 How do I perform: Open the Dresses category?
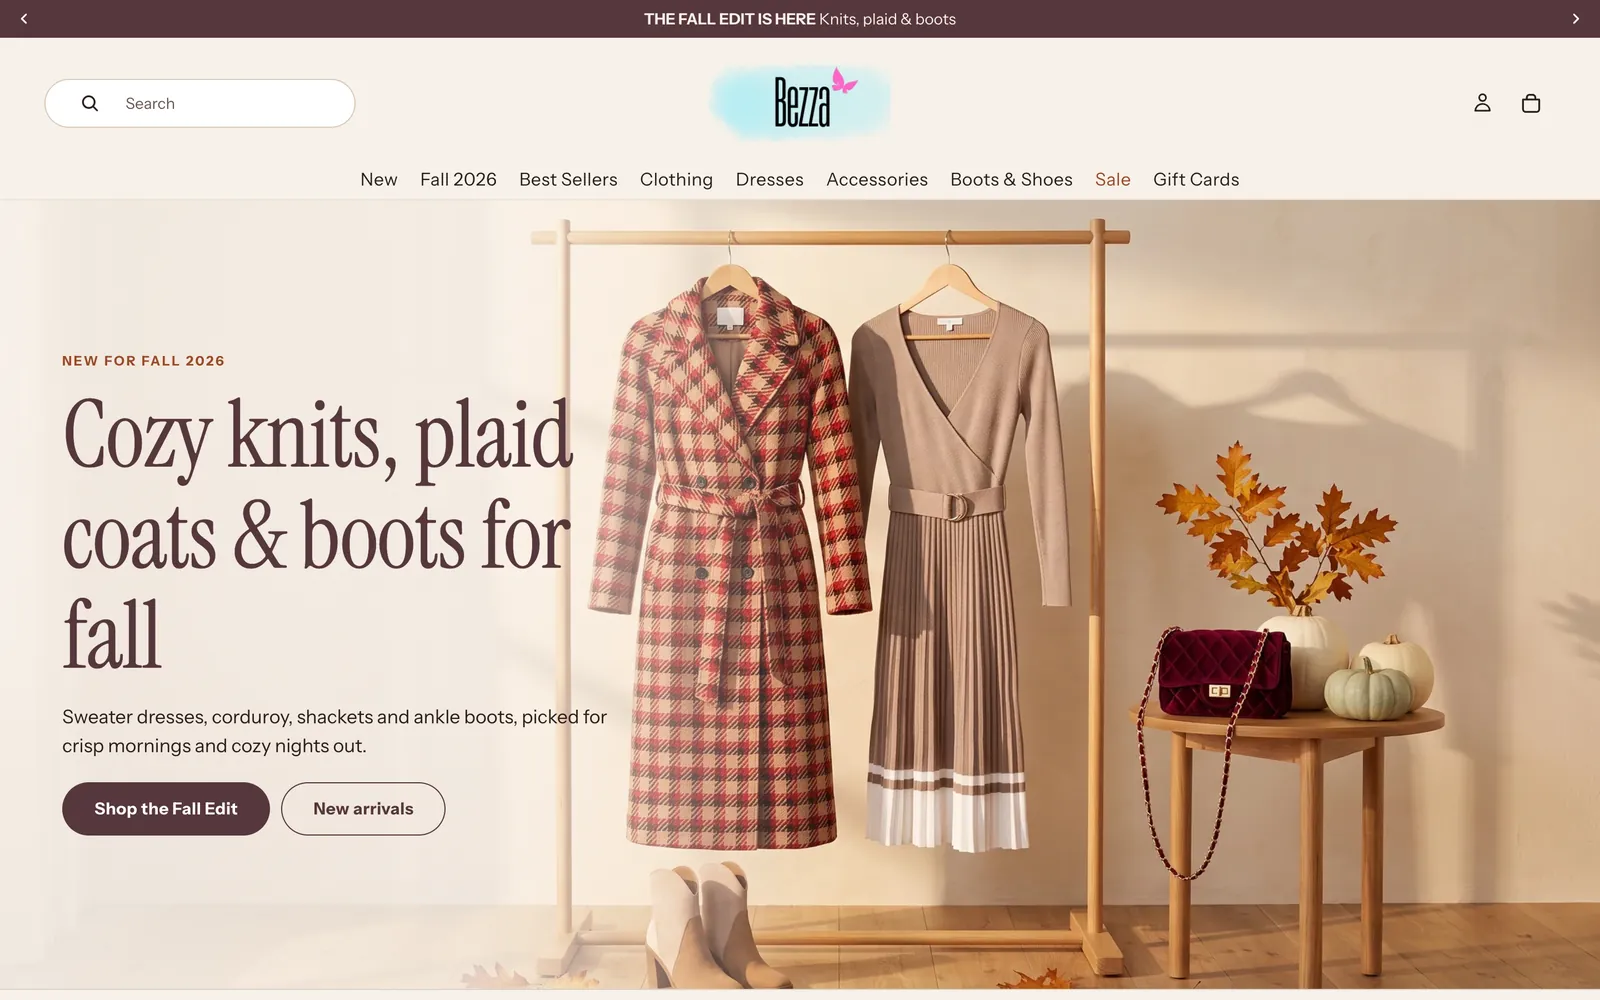coord(770,180)
